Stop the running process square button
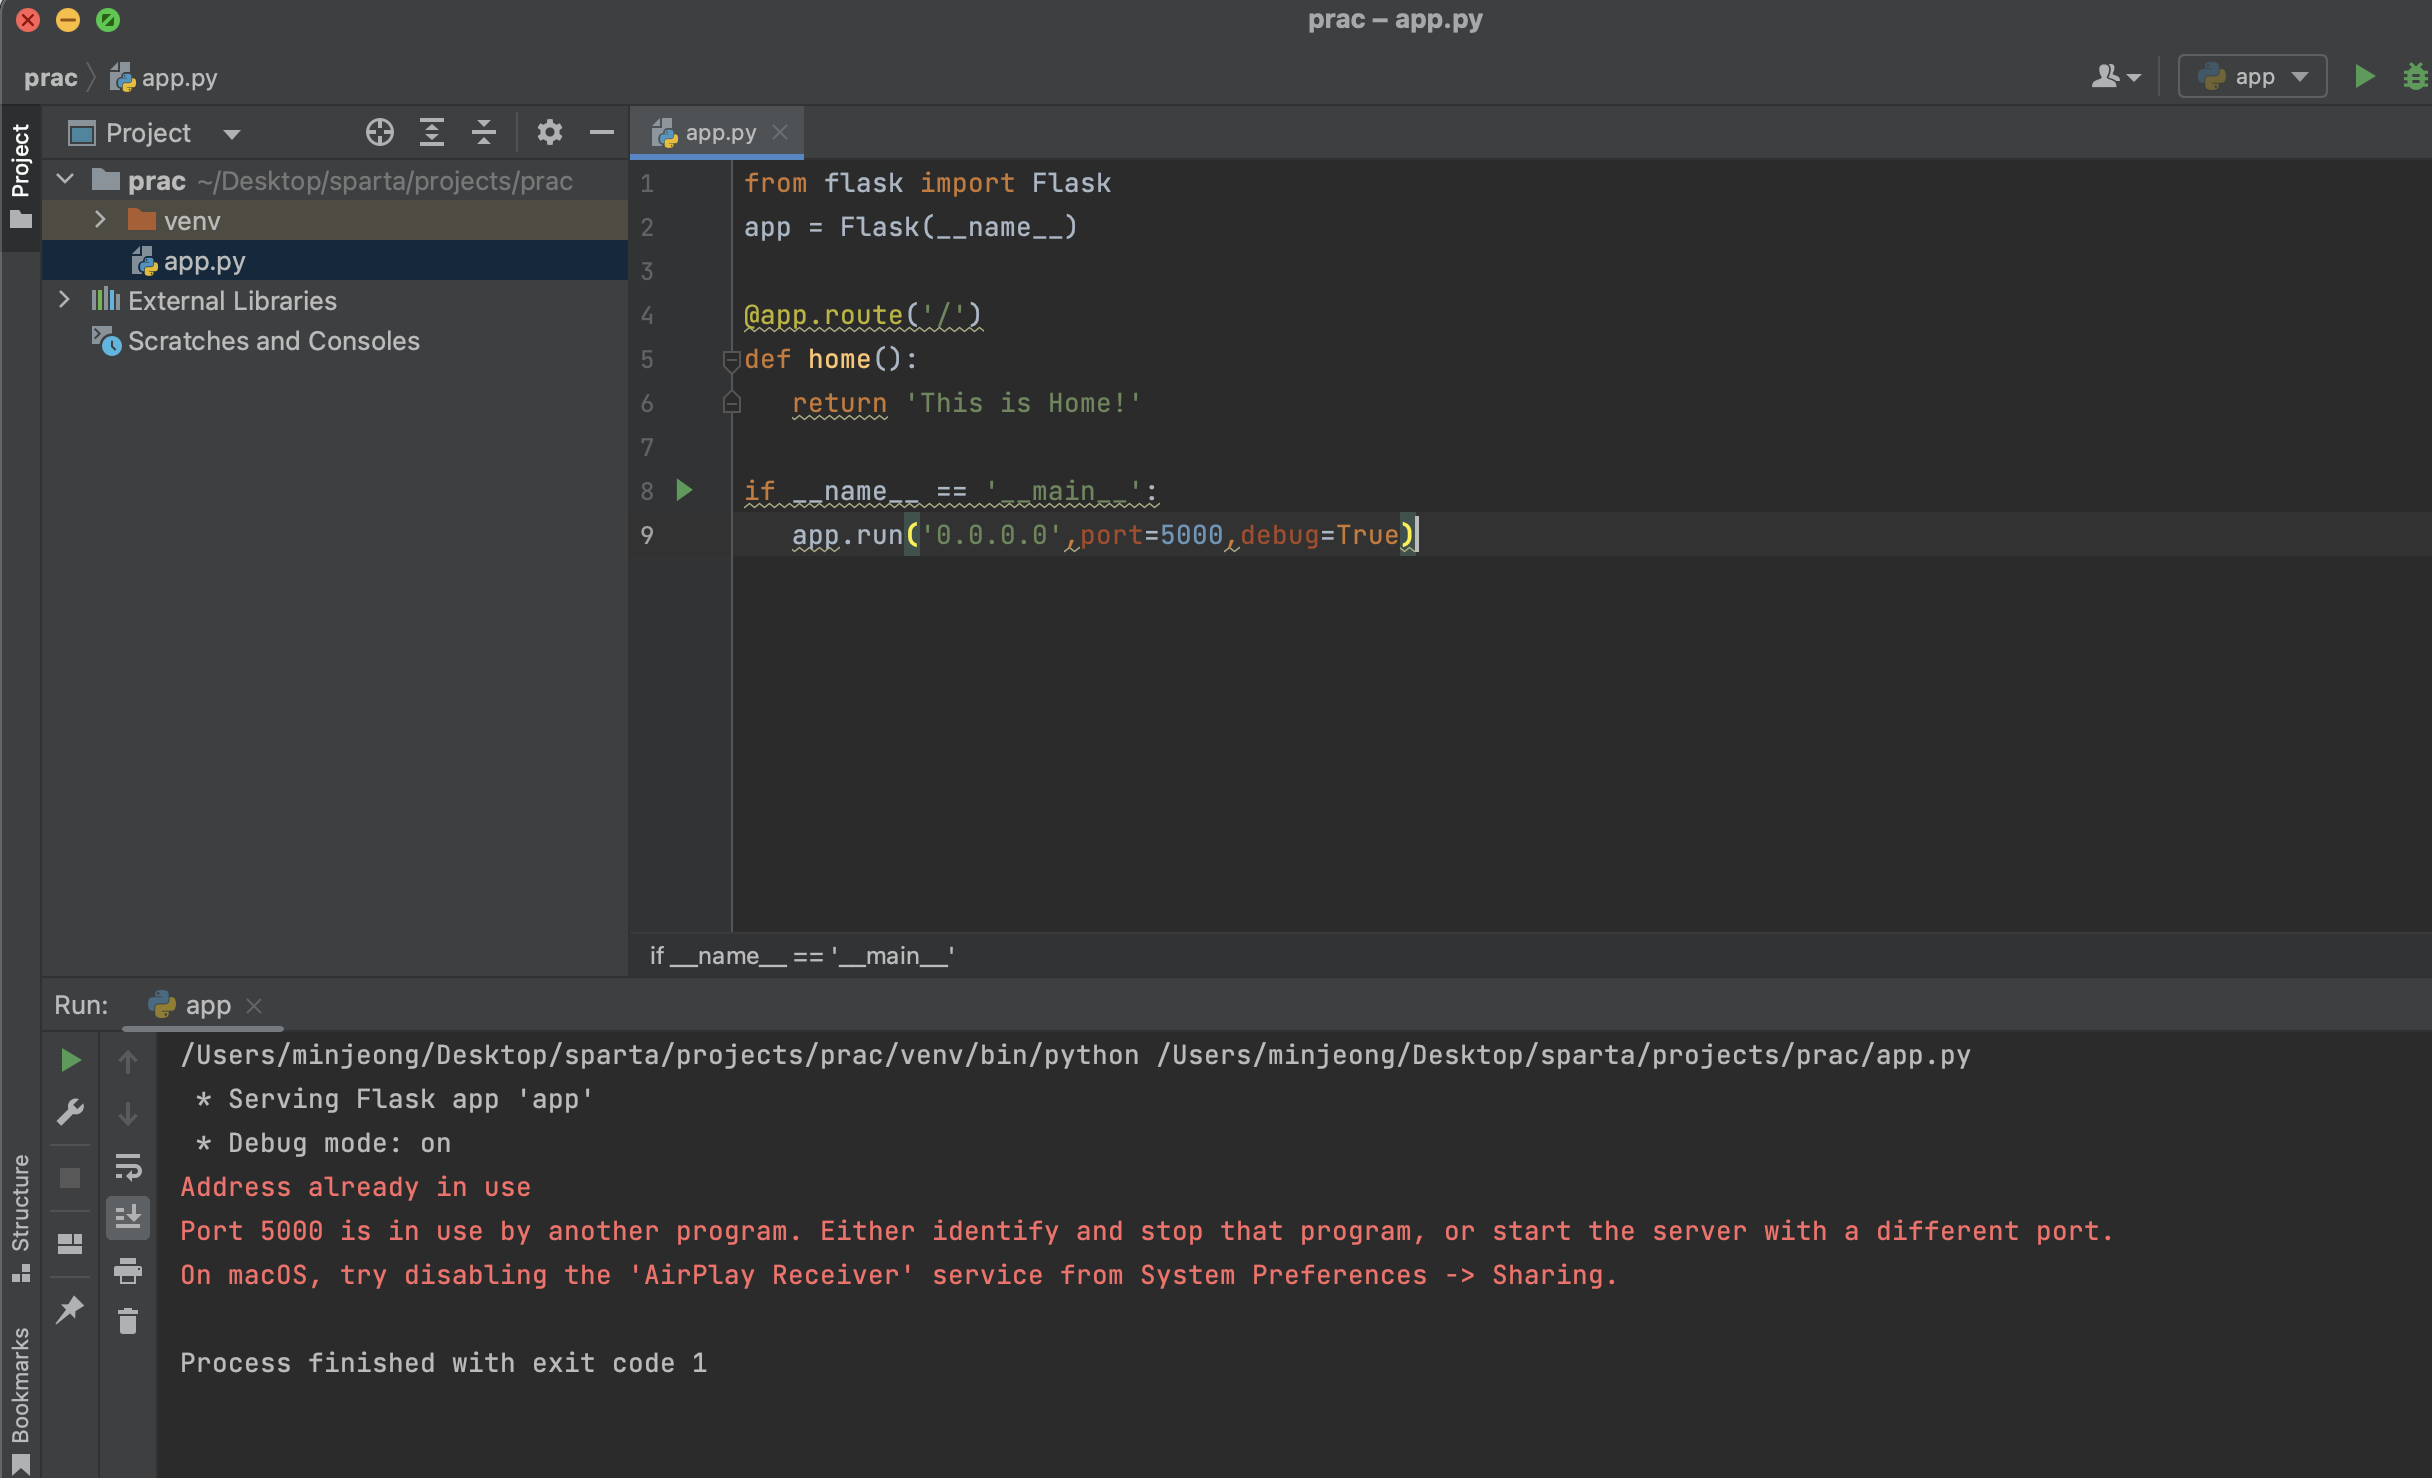The width and height of the screenshot is (2432, 1478). [70, 1177]
